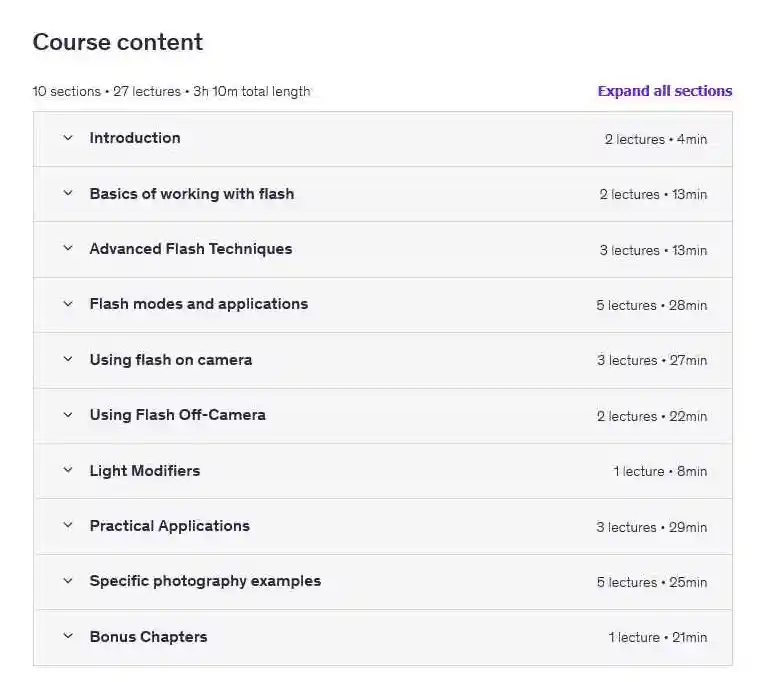Click the Light Modifiers section title
This screenshot has width=760, height=682.
pyautogui.click(x=145, y=470)
